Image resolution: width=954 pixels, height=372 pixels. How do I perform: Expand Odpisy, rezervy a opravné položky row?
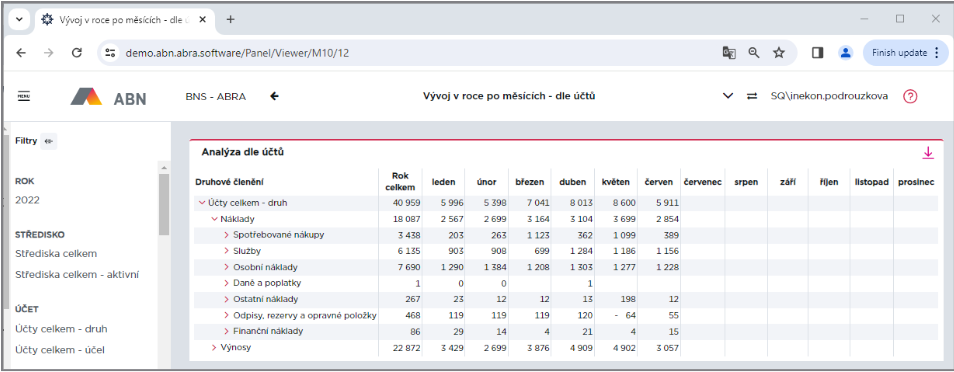coord(226,315)
